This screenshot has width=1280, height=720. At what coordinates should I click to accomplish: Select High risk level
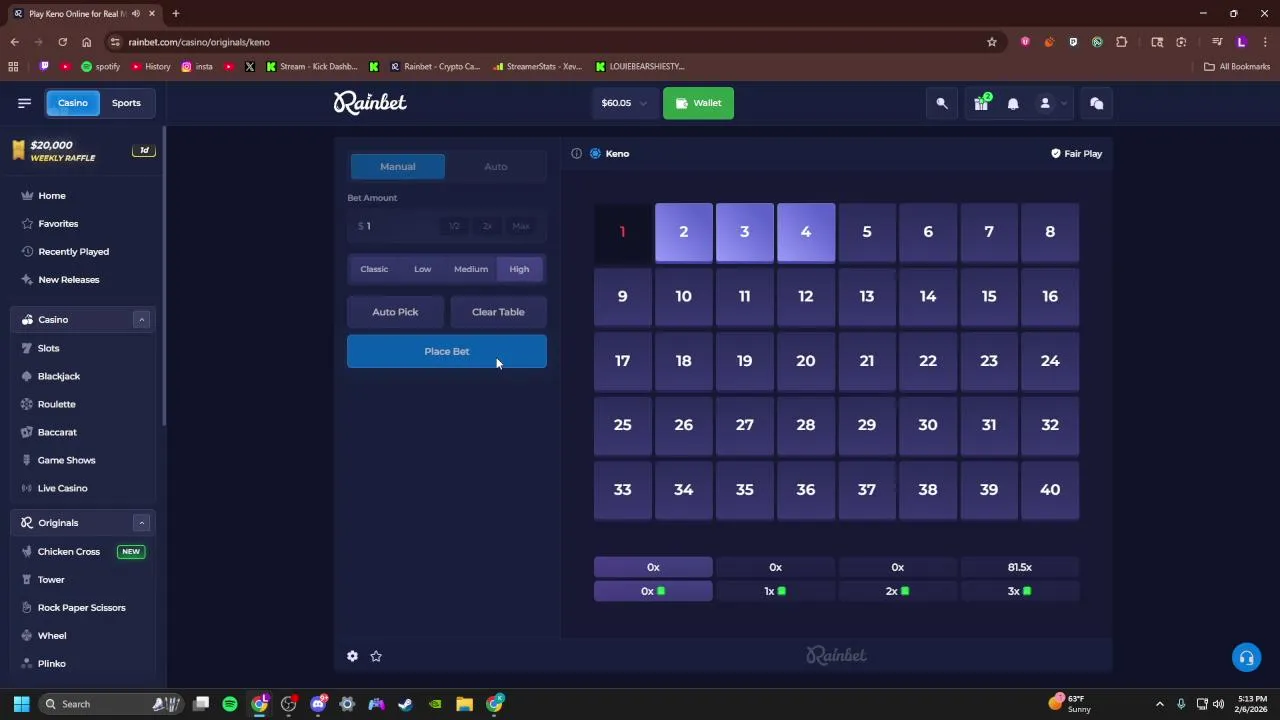pyautogui.click(x=519, y=269)
